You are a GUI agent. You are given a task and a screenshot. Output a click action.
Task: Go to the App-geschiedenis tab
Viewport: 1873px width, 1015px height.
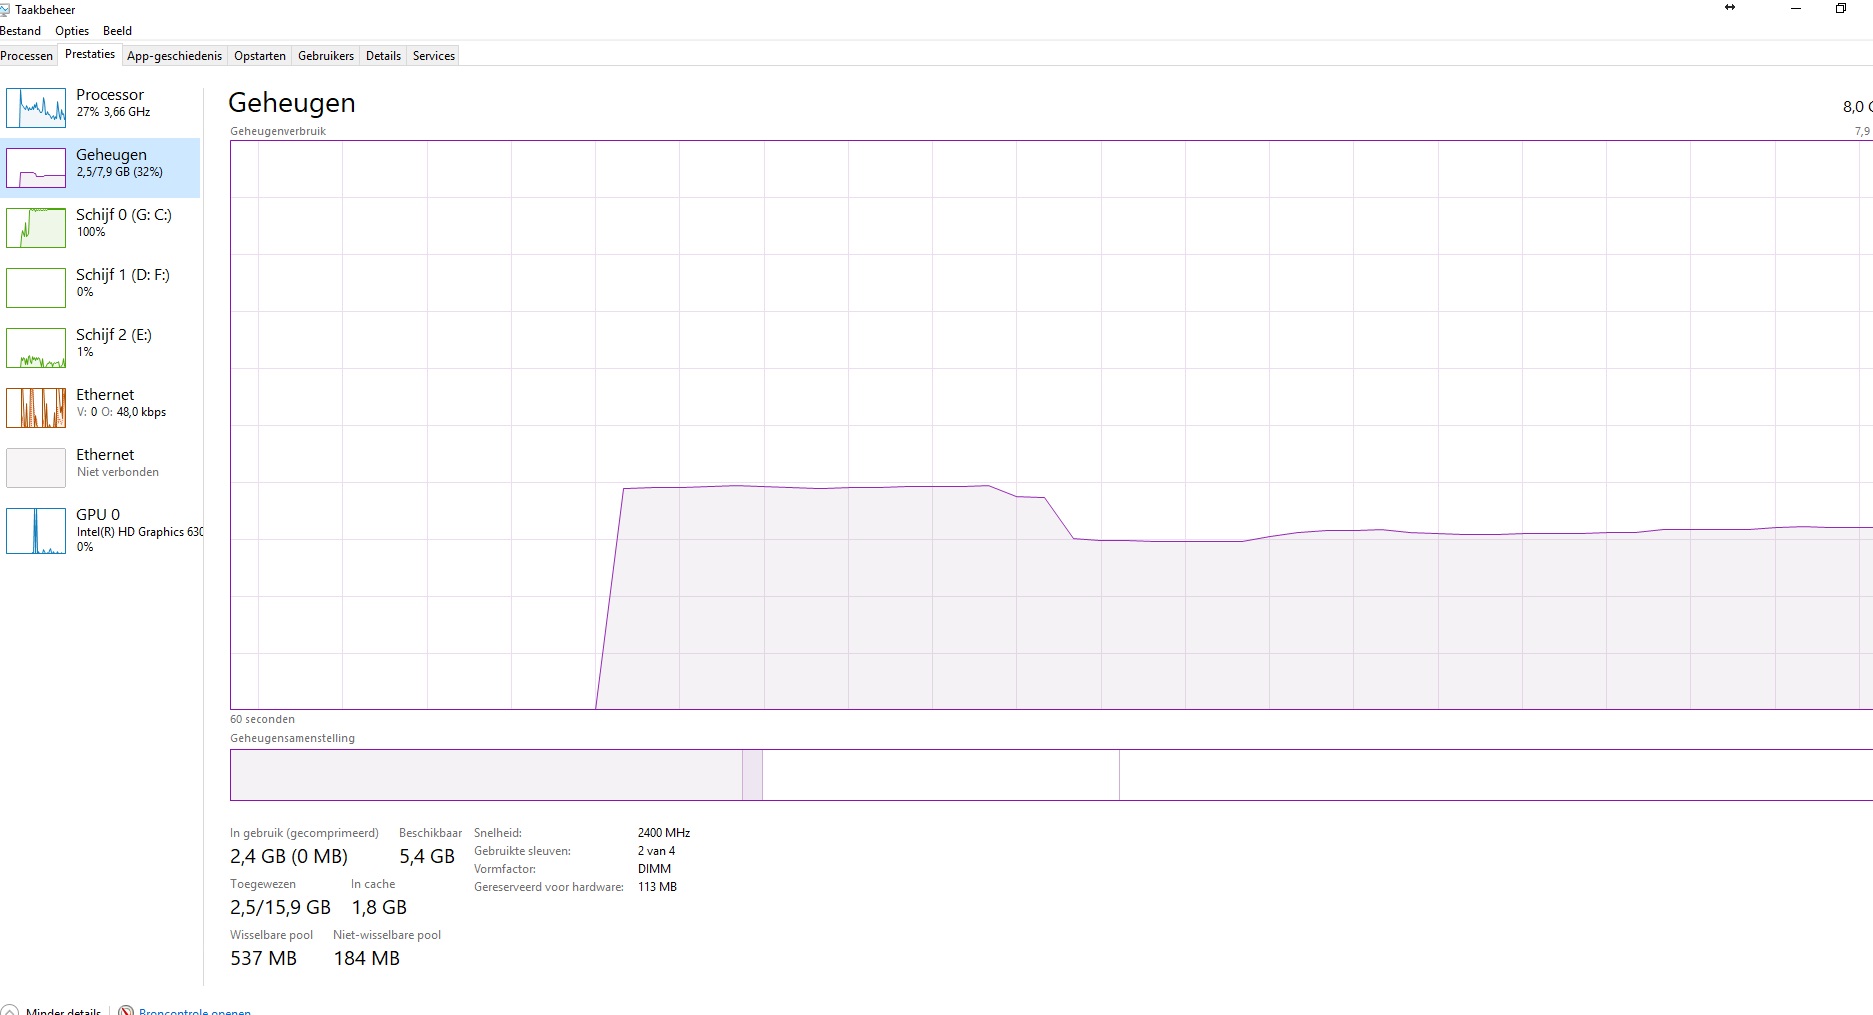click(174, 56)
